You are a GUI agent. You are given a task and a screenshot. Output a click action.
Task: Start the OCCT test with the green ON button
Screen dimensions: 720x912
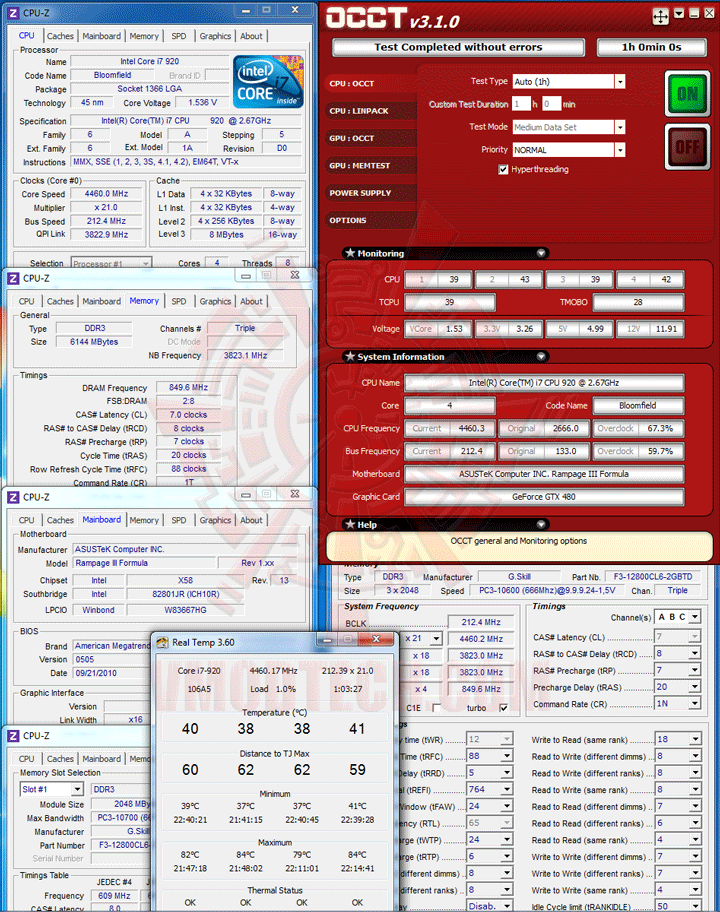coord(687,94)
